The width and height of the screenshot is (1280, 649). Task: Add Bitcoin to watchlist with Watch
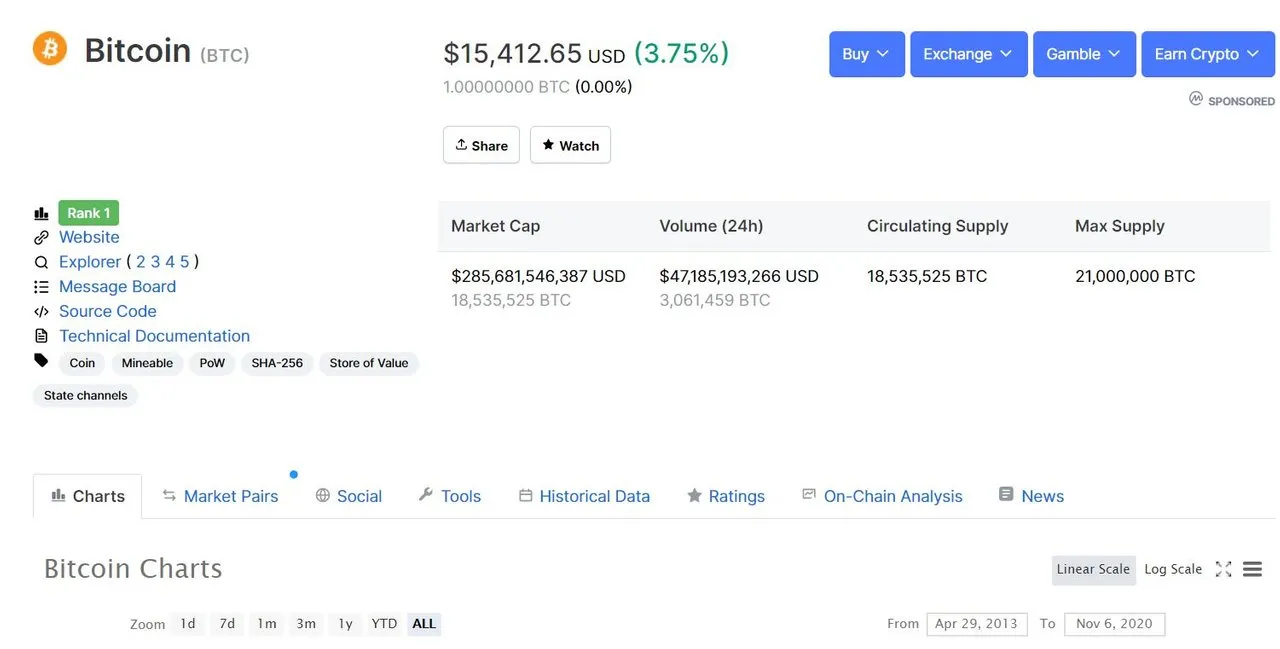(x=570, y=145)
